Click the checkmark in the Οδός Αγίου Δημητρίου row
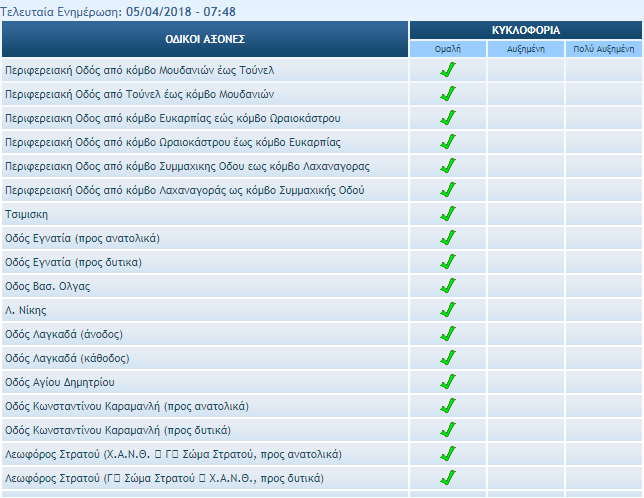 click(448, 382)
